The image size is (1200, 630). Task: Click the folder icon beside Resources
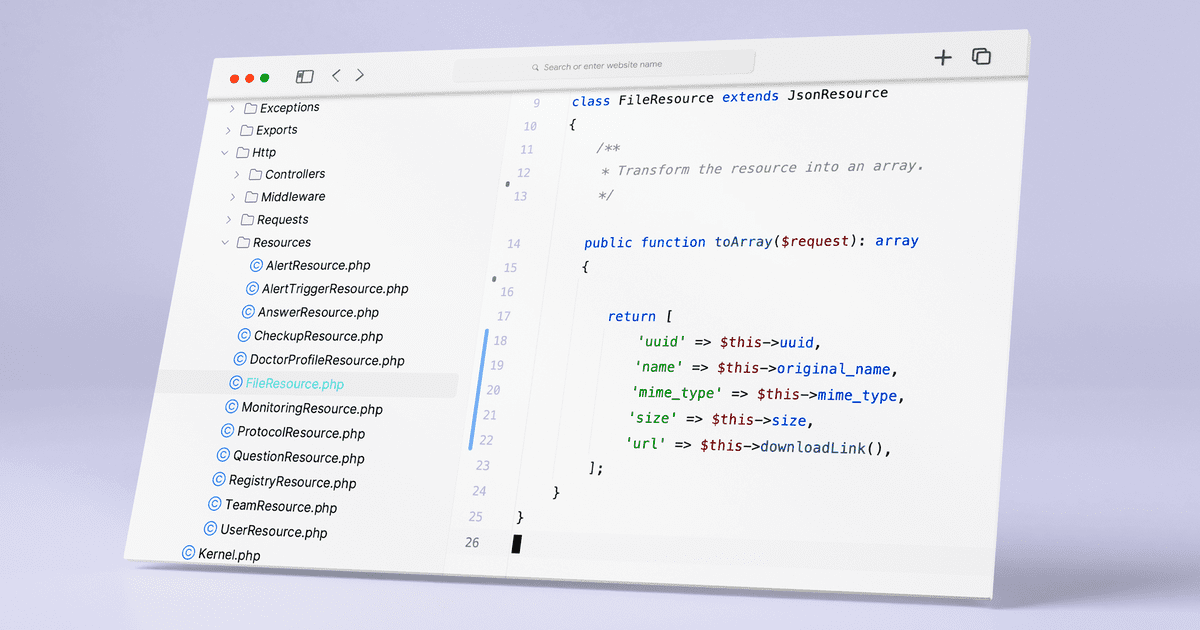click(245, 242)
